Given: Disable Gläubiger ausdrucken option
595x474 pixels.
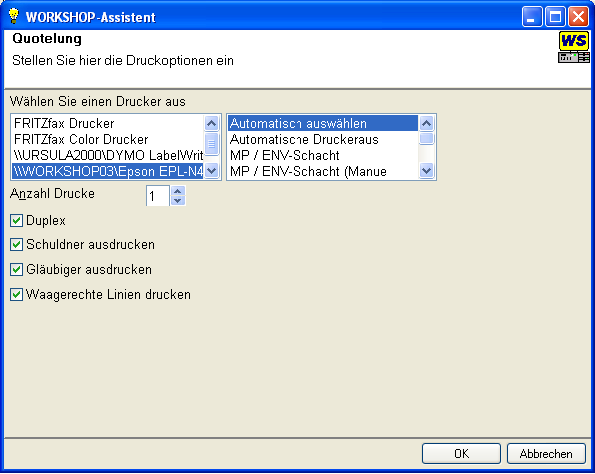Looking at the screenshot, I should (16, 269).
